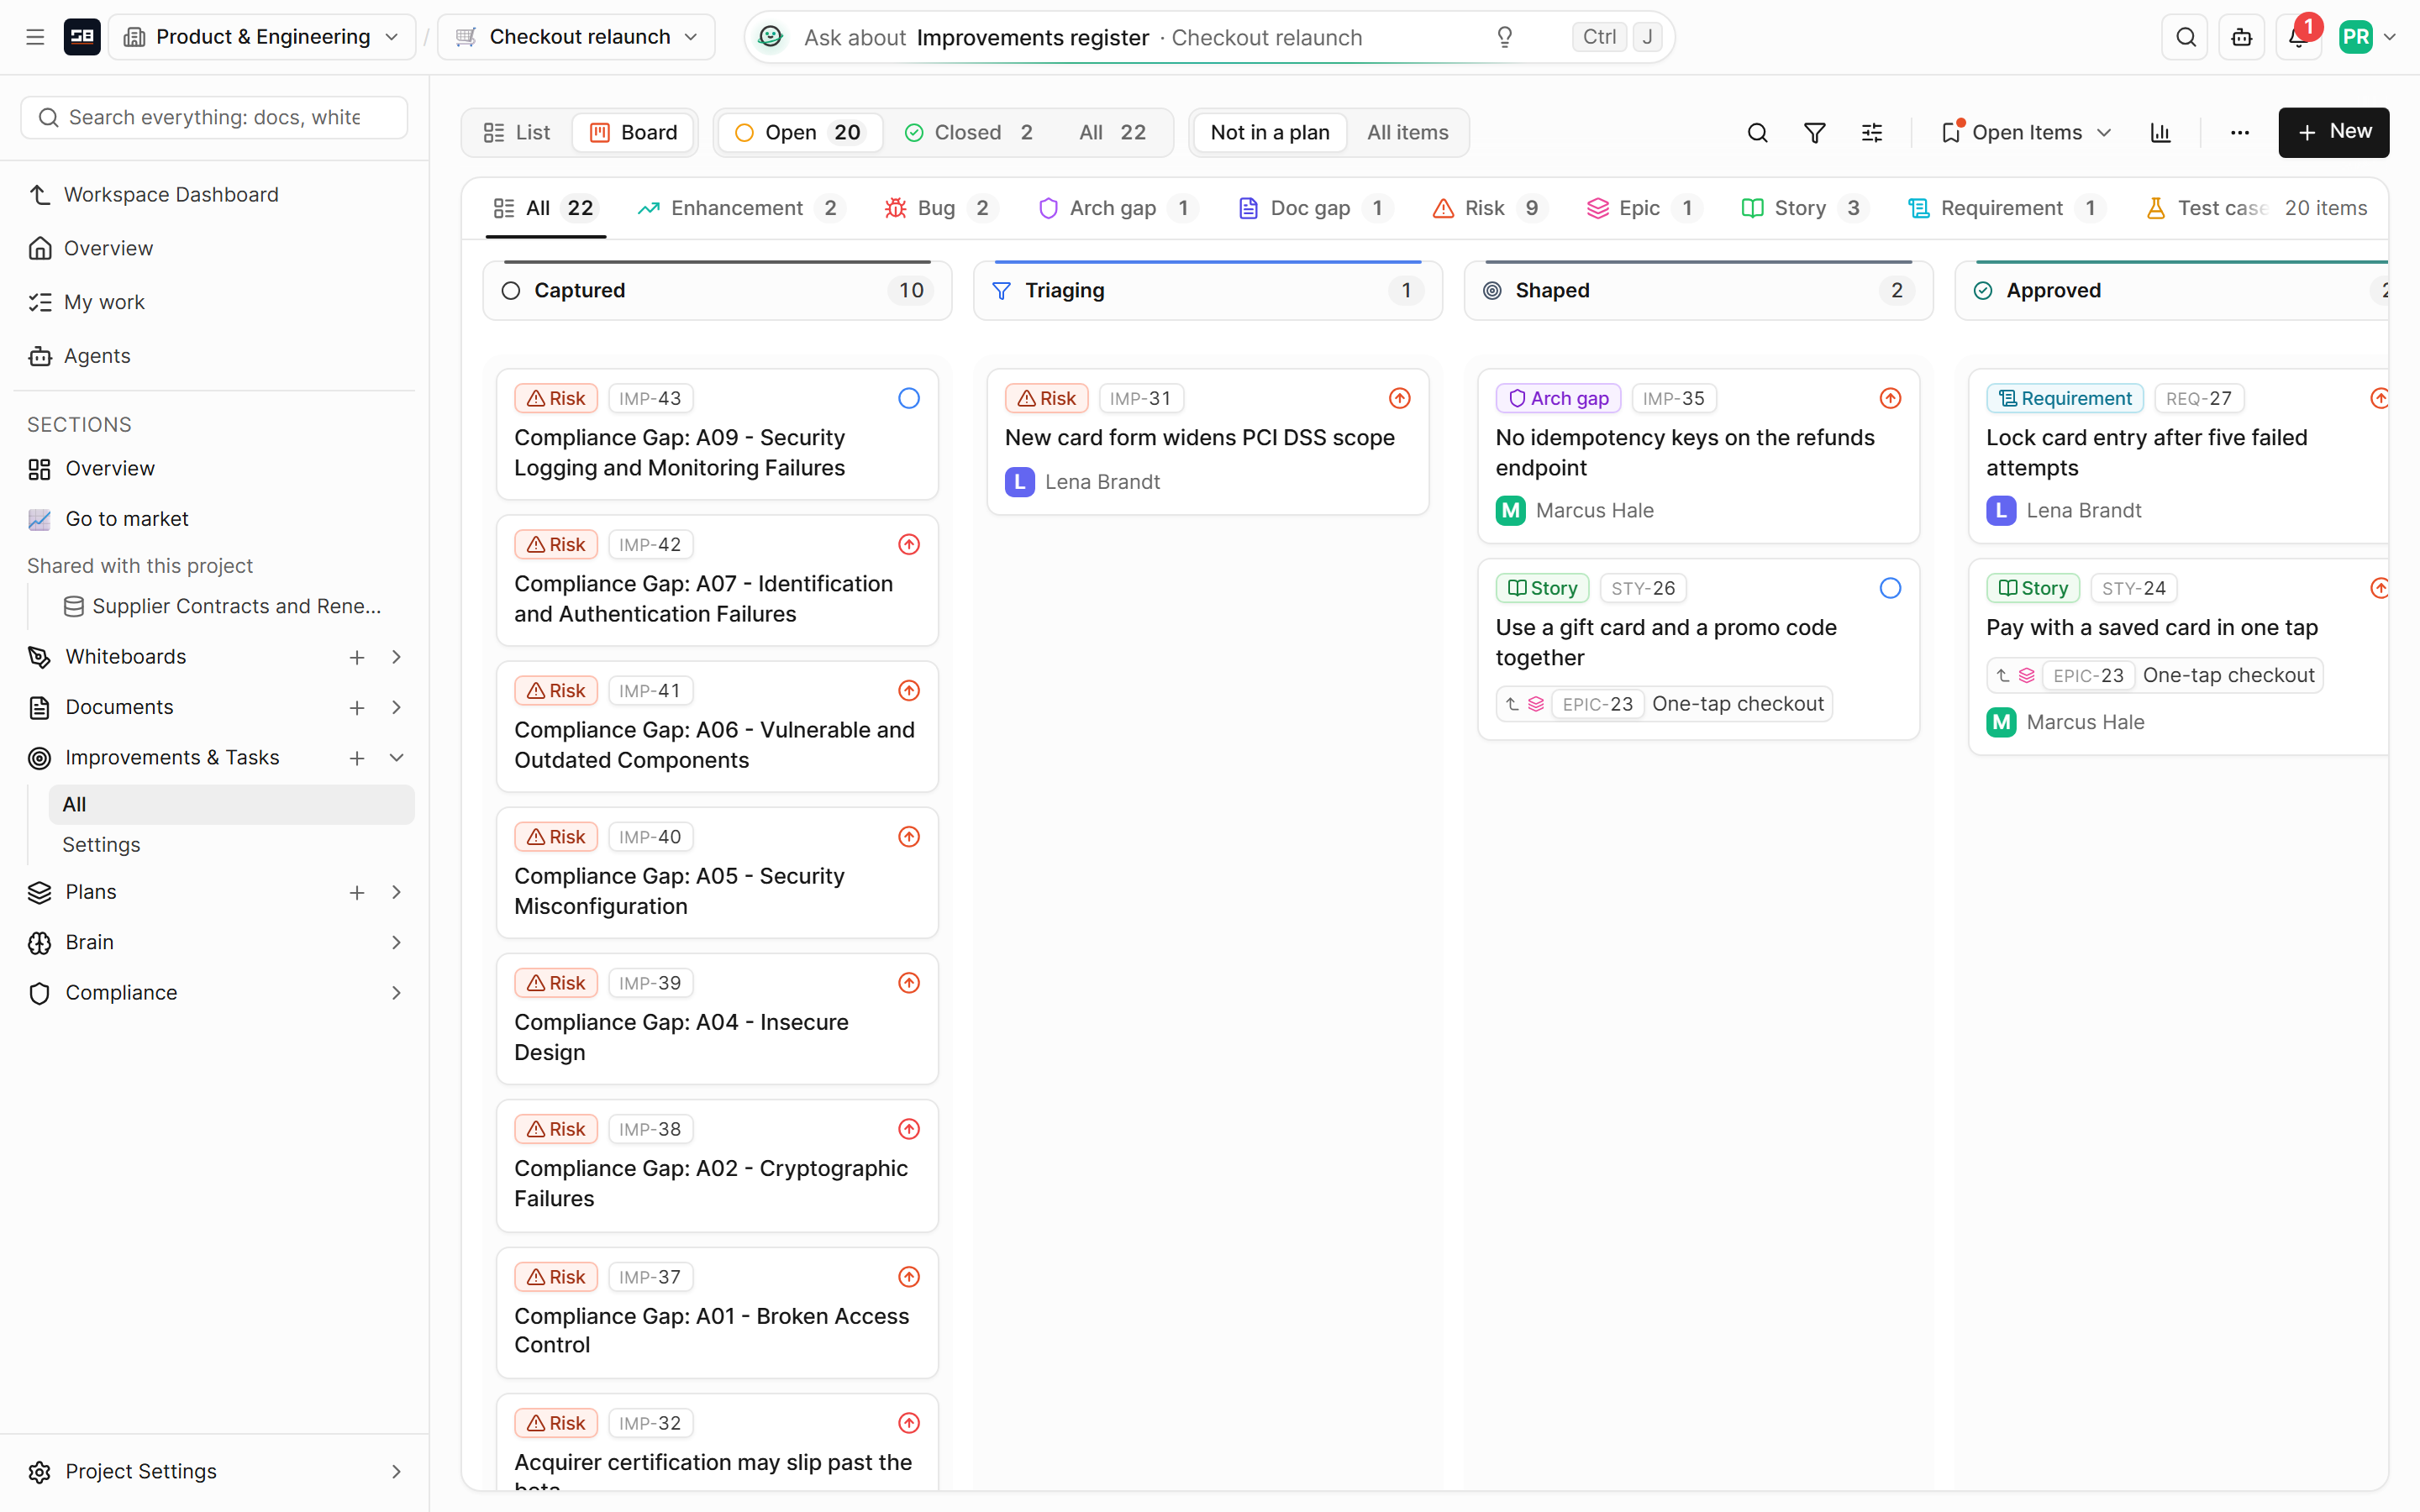Open Product & Engineering workspace dropdown
This screenshot has height=1512, width=2420.
click(262, 37)
